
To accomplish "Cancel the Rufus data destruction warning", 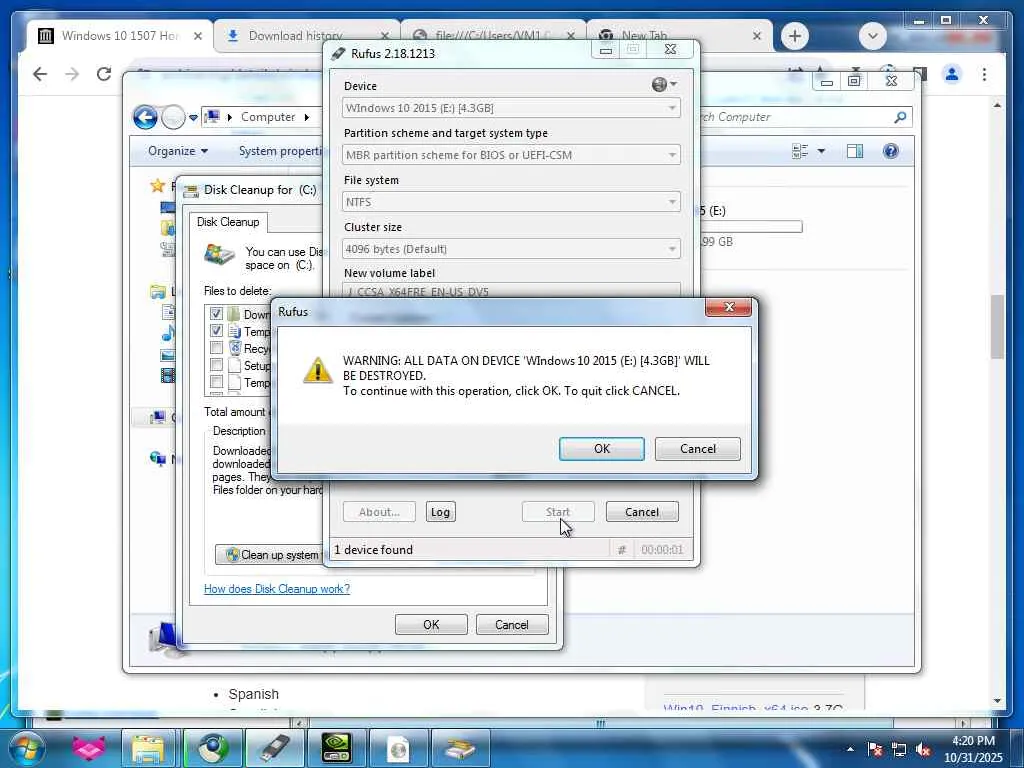I will pos(697,449).
